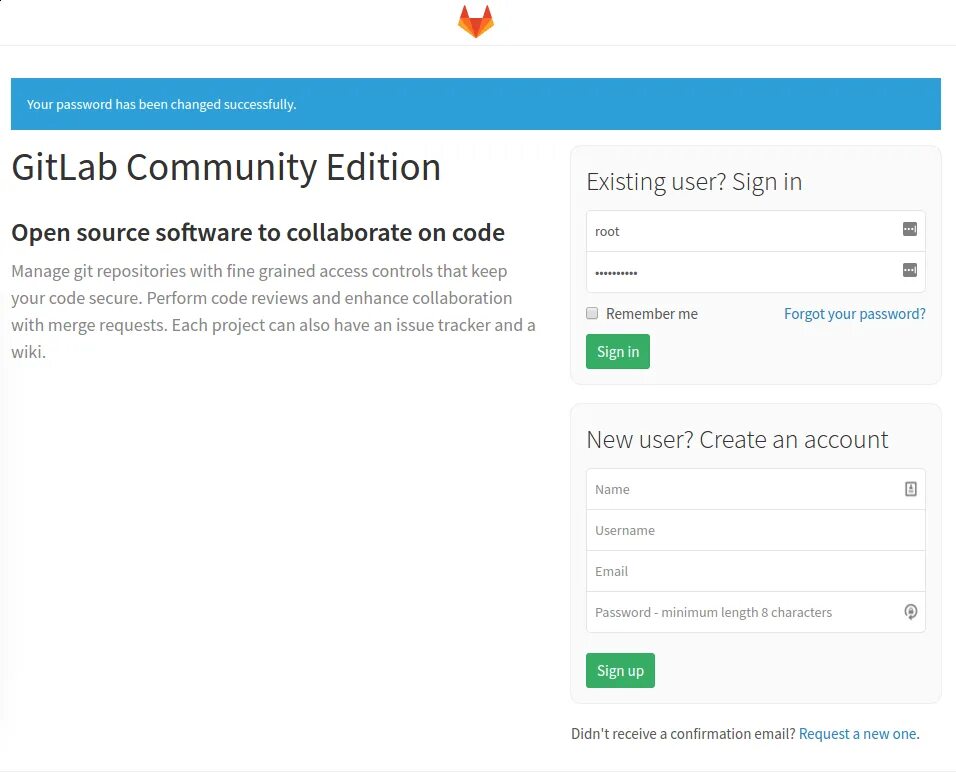This screenshot has width=956, height=774.
Task: Focus the Password minimum length 8 characters field
Action: pyautogui.click(x=755, y=612)
